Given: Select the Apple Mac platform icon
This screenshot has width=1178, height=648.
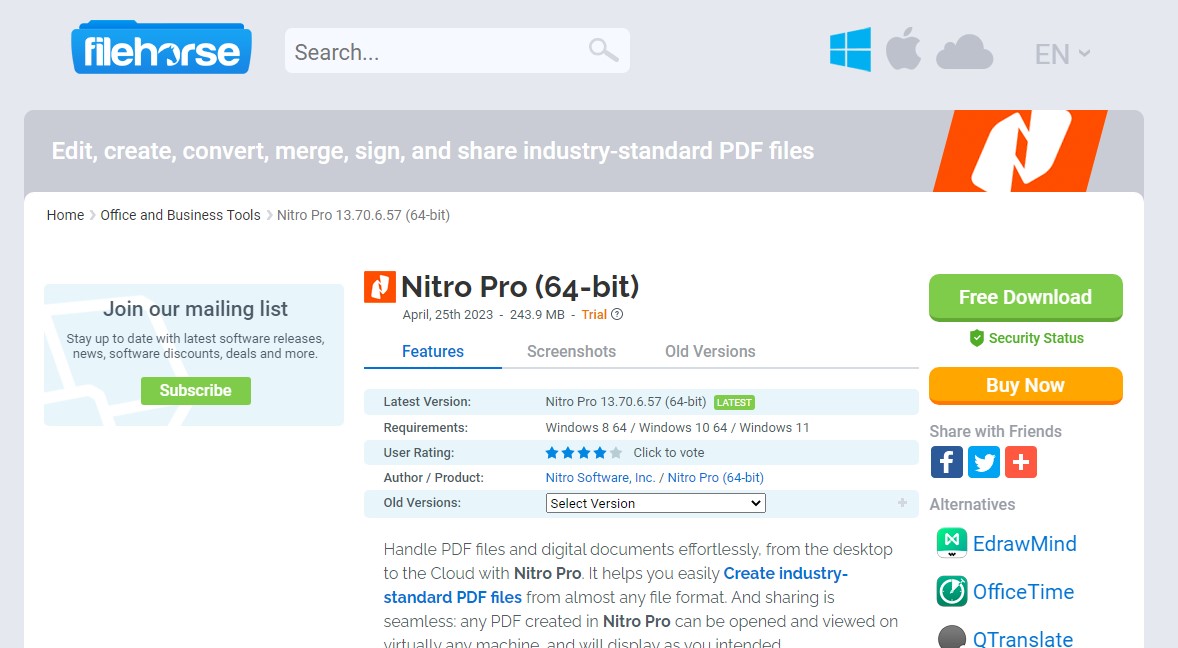Looking at the screenshot, I should point(903,49).
